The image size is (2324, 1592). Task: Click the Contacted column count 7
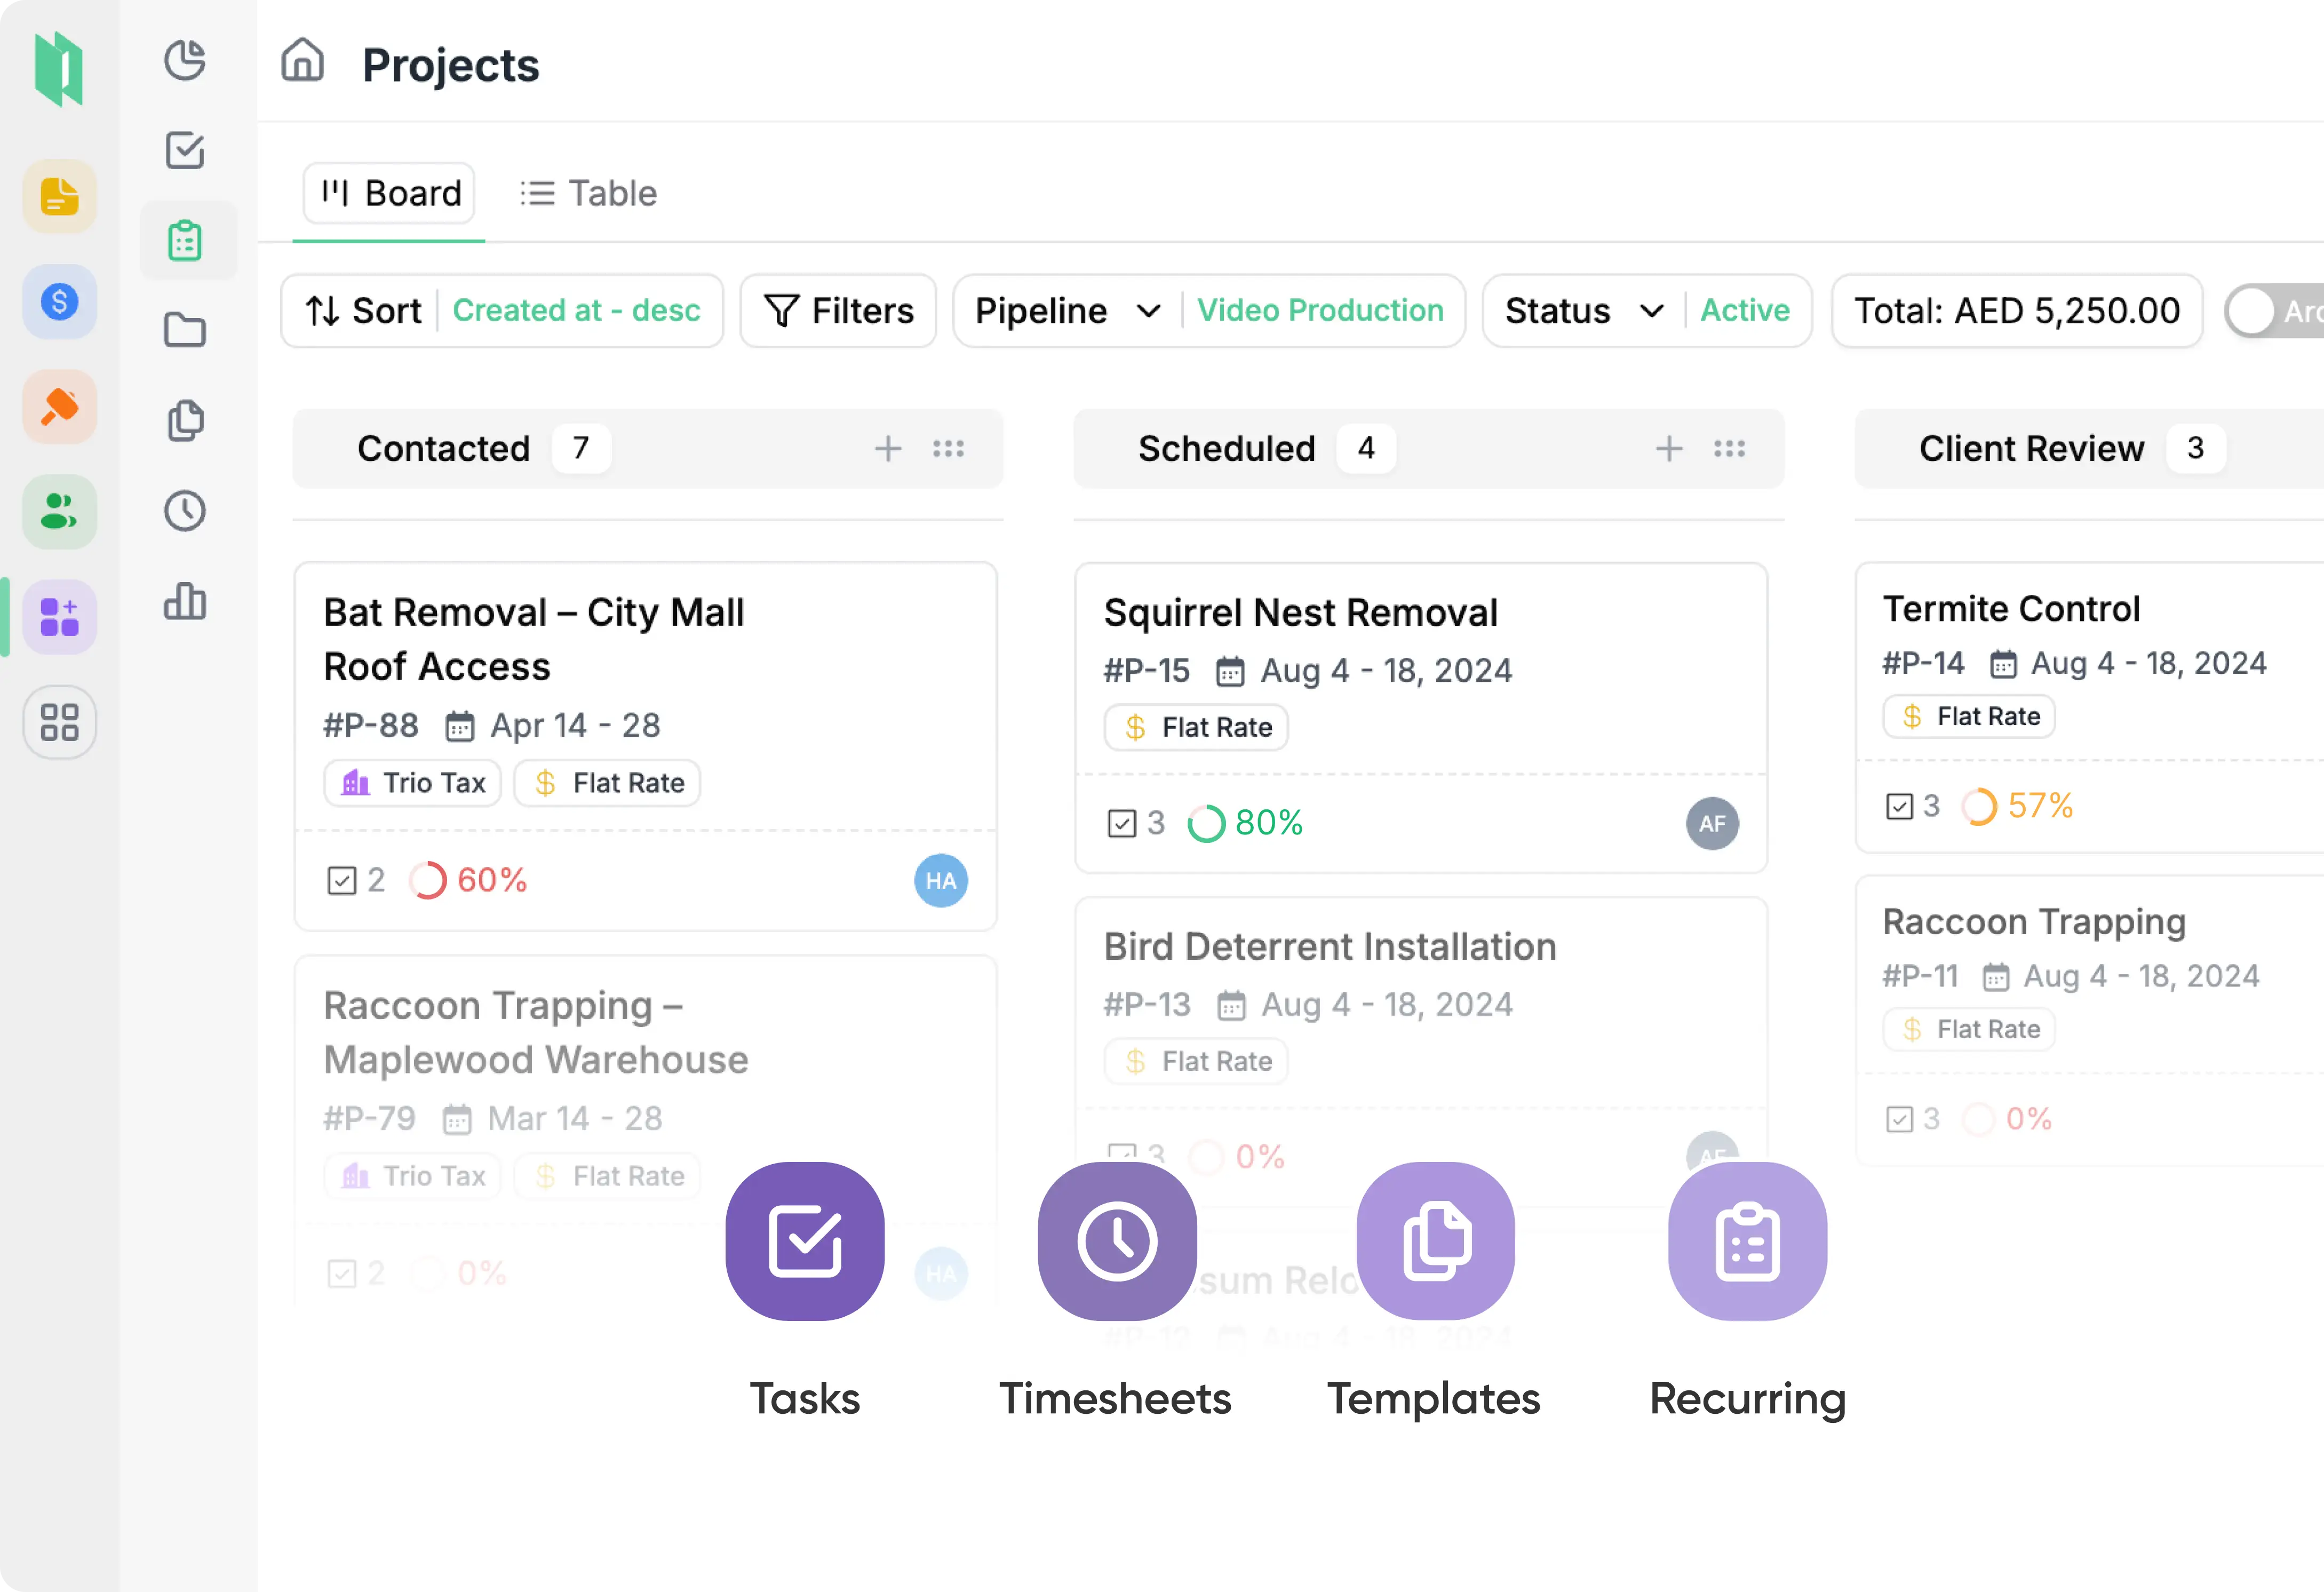click(x=581, y=448)
